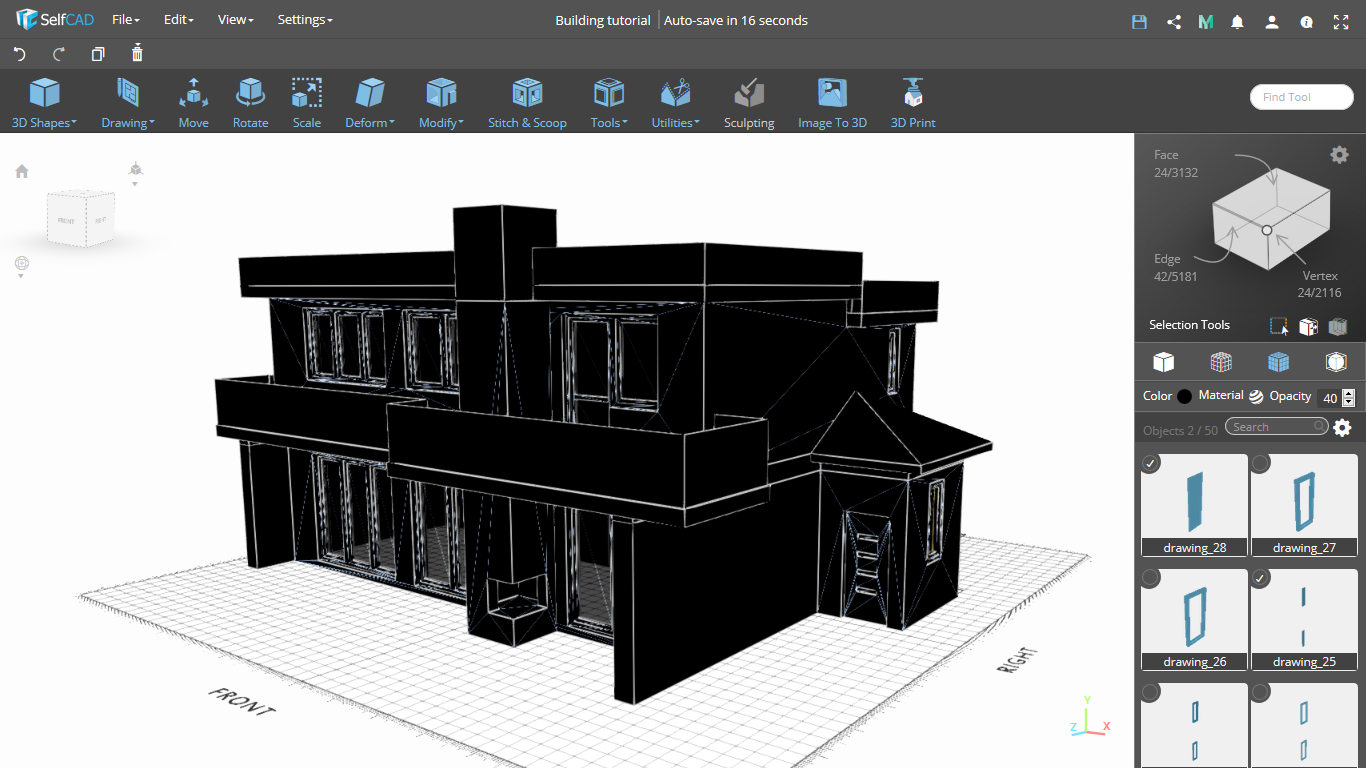This screenshot has height=768, width=1366.
Task: Open the camera perspective dropdown icon
Action: point(136,172)
